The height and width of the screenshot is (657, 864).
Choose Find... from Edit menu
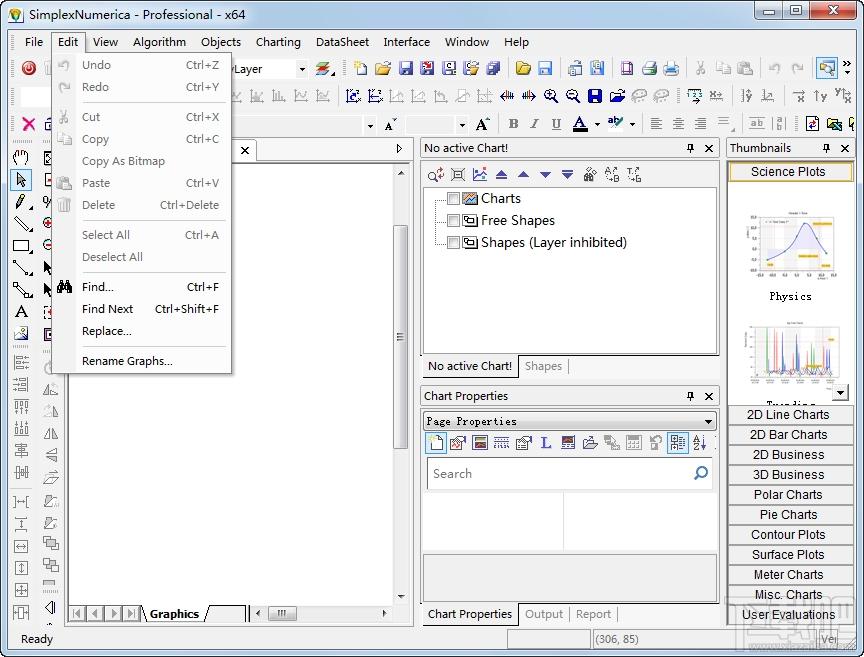pyautogui.click(x=143, y=287)
